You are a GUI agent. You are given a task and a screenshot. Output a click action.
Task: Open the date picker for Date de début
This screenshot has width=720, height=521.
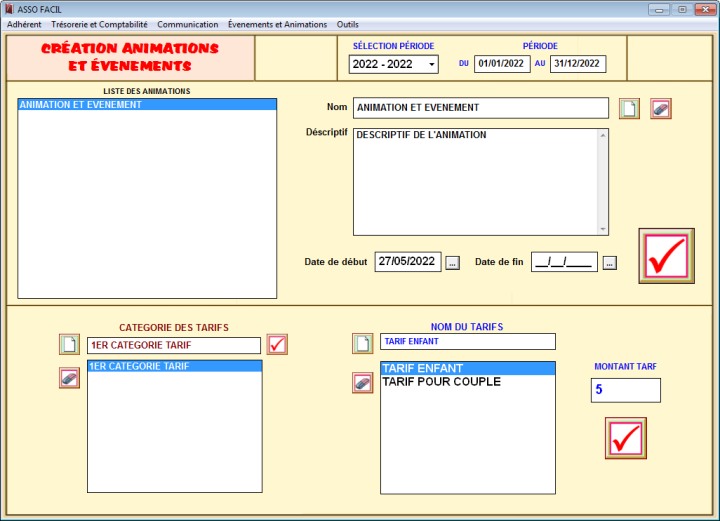point(452,263)
